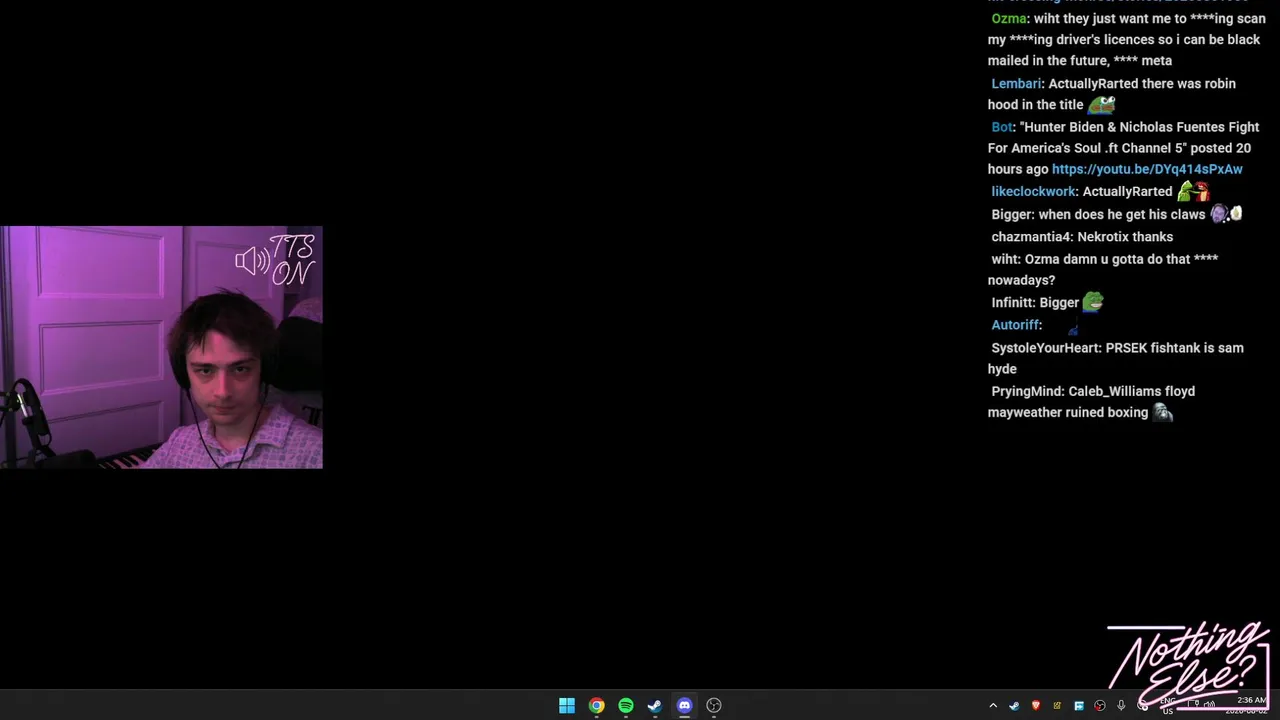Open Google Chrome from the taskbar
The image size is (1280, 720).
click(x=596, y=705)
